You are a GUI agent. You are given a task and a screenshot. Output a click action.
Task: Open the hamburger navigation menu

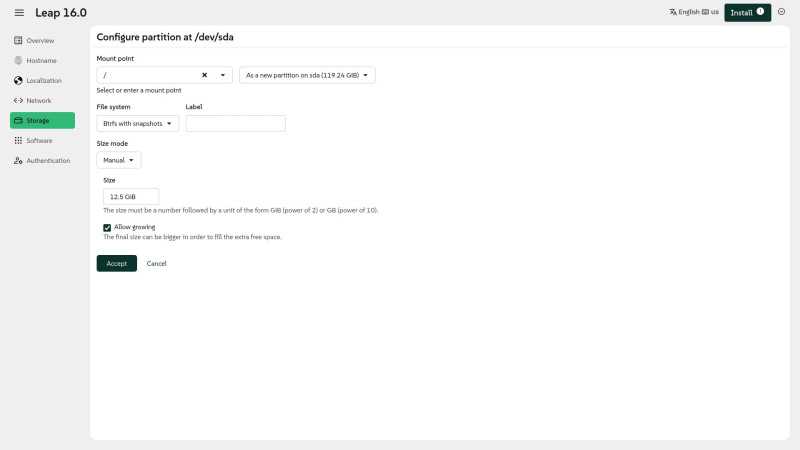click(x=19, y=13)
